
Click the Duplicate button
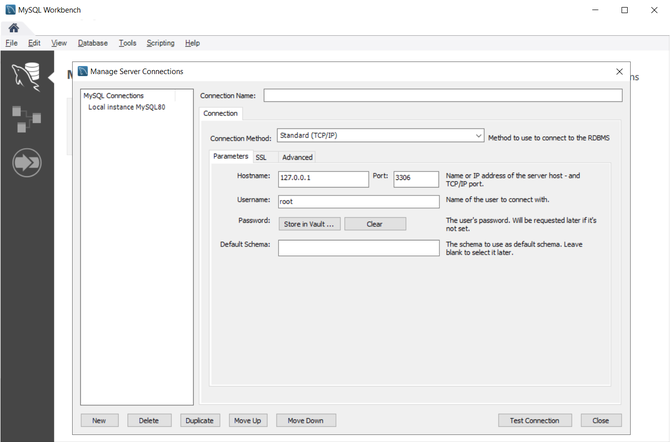point(200,420)
